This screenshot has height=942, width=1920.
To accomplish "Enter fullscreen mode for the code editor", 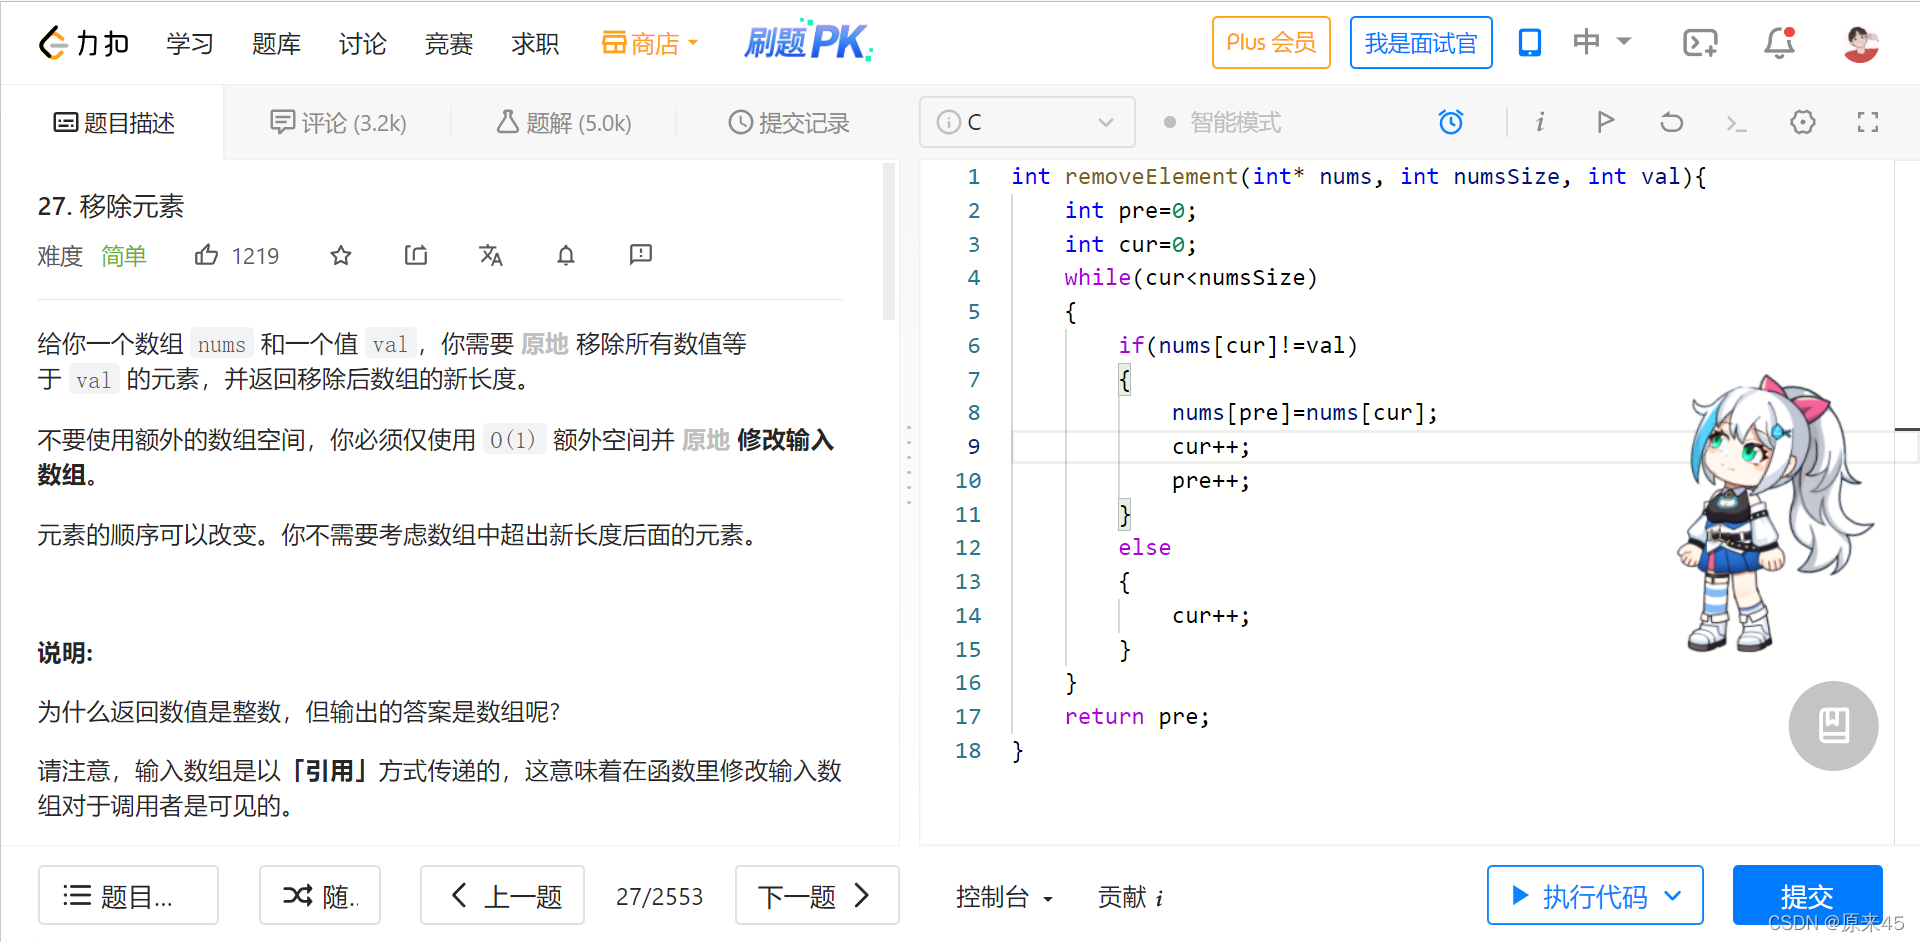I will pyautogui.click(x=1867, y=121).
